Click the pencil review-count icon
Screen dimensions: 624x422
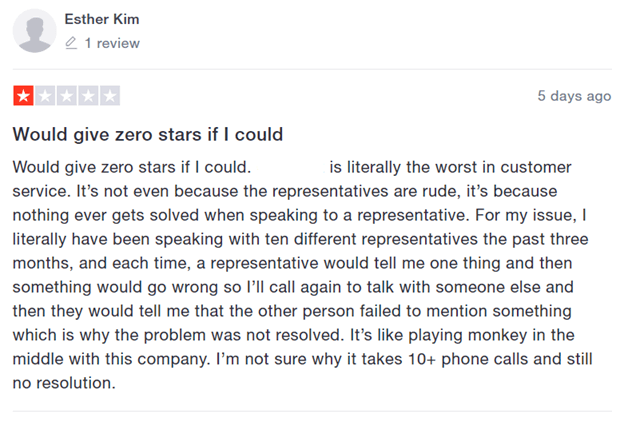point(71,44)
